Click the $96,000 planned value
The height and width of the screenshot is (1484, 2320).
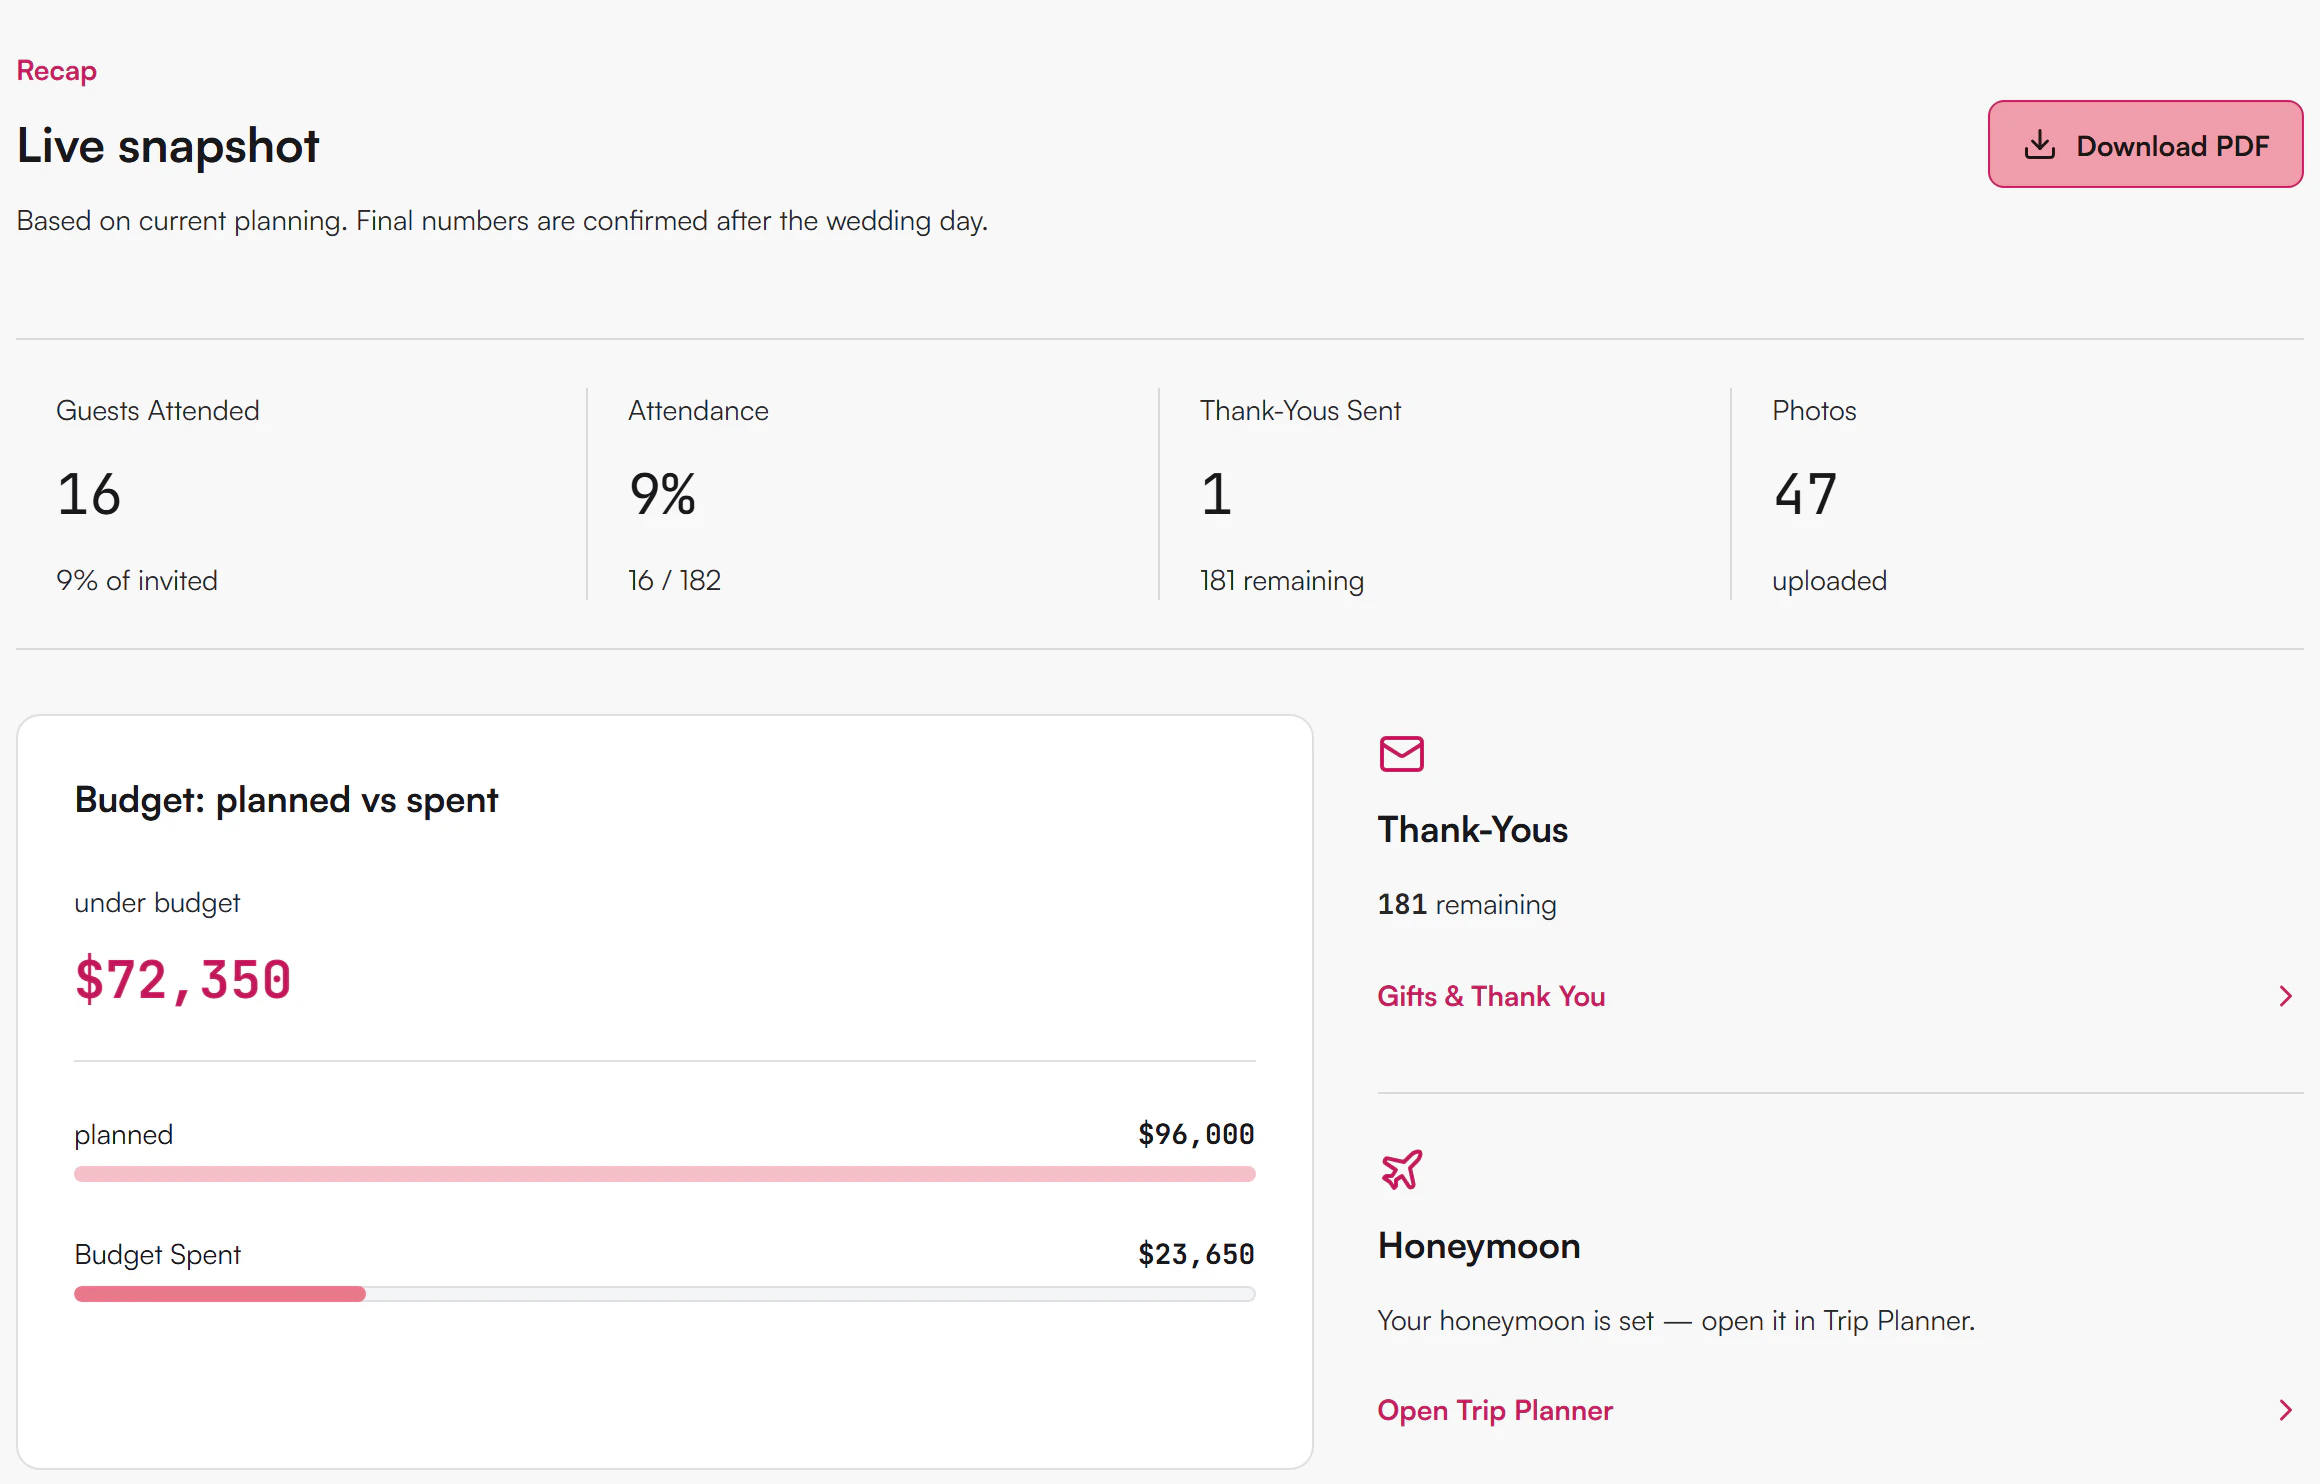point(1196,1134)
